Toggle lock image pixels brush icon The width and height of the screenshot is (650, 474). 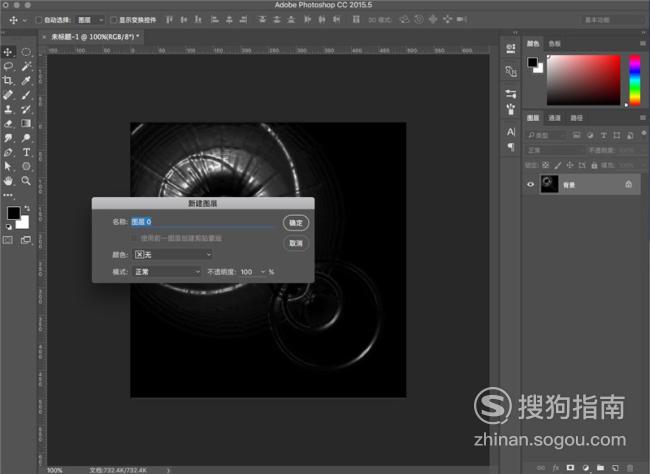(x=558, y=165)
